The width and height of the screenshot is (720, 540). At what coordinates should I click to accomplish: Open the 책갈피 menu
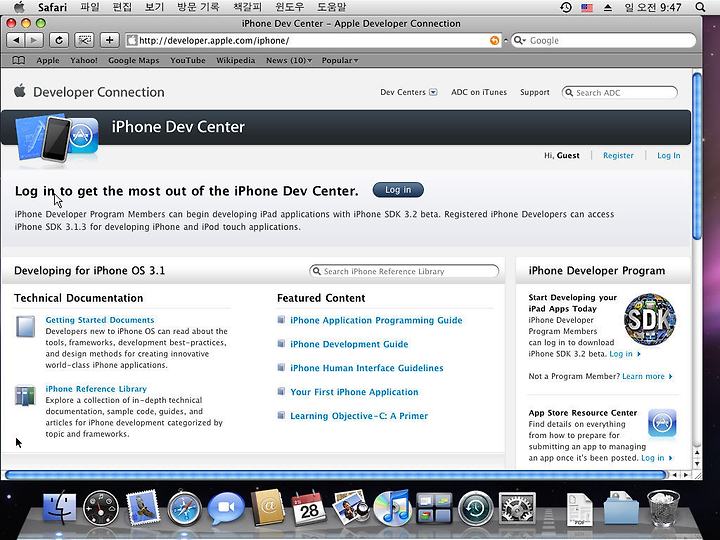tap(247, 7)
